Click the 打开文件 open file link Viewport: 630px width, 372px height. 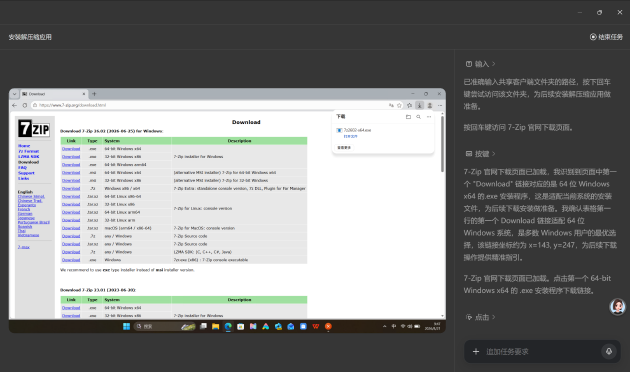point(350,137)
